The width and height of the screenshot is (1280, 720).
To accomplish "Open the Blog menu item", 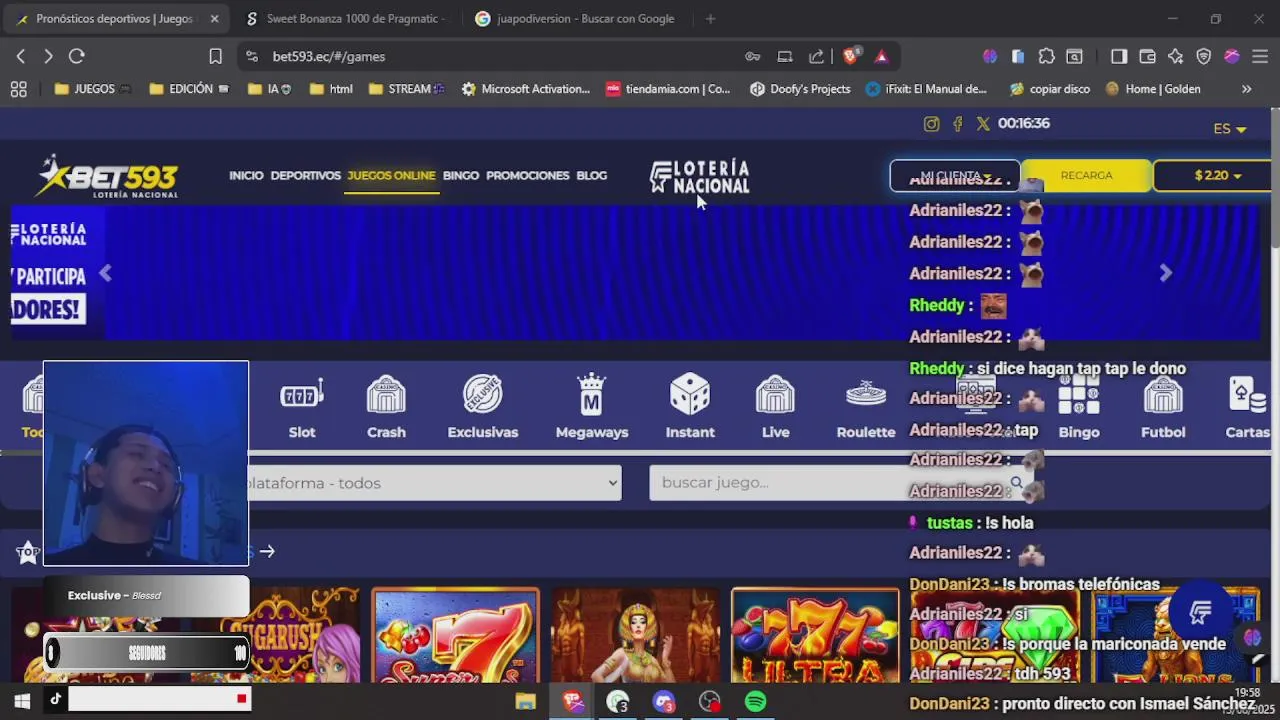I will (x=591, y=176).
